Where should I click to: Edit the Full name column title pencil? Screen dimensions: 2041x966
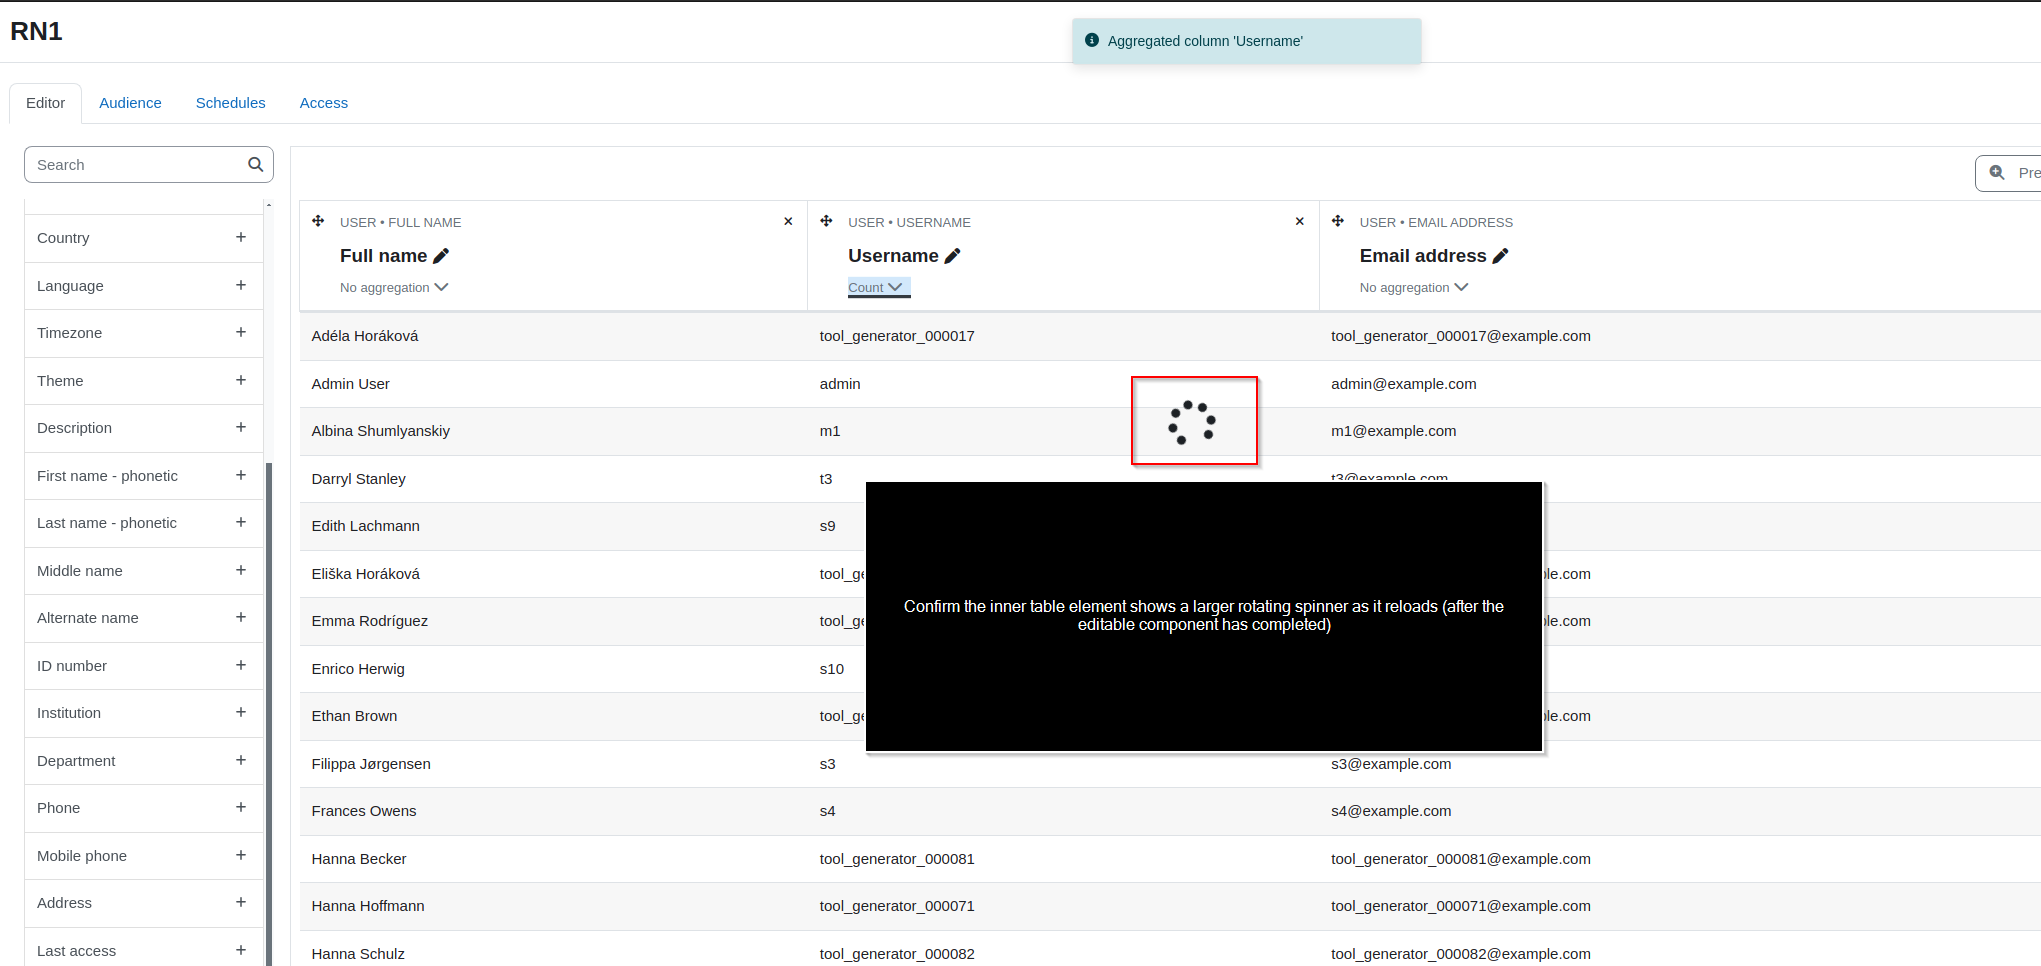pyautogui.click(x=441, y=256)
